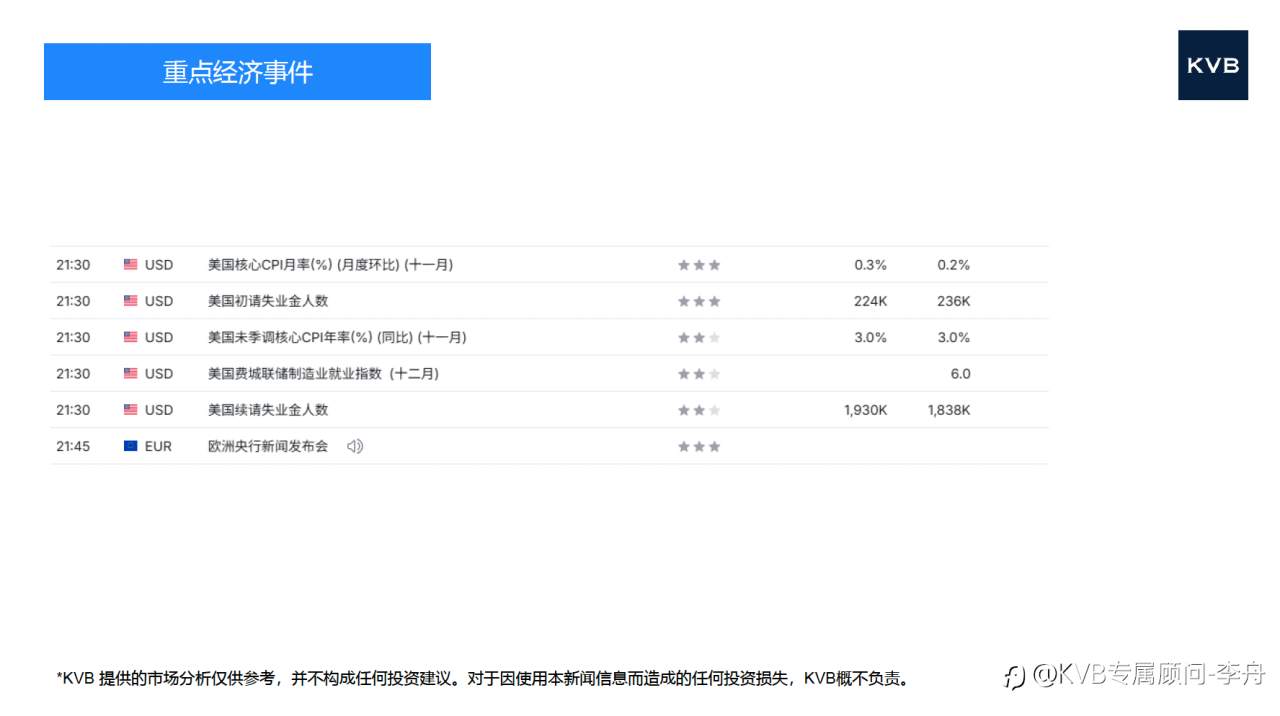Click the EU flag icon beside EUR

pyautogui.click(x=131, y=446)
